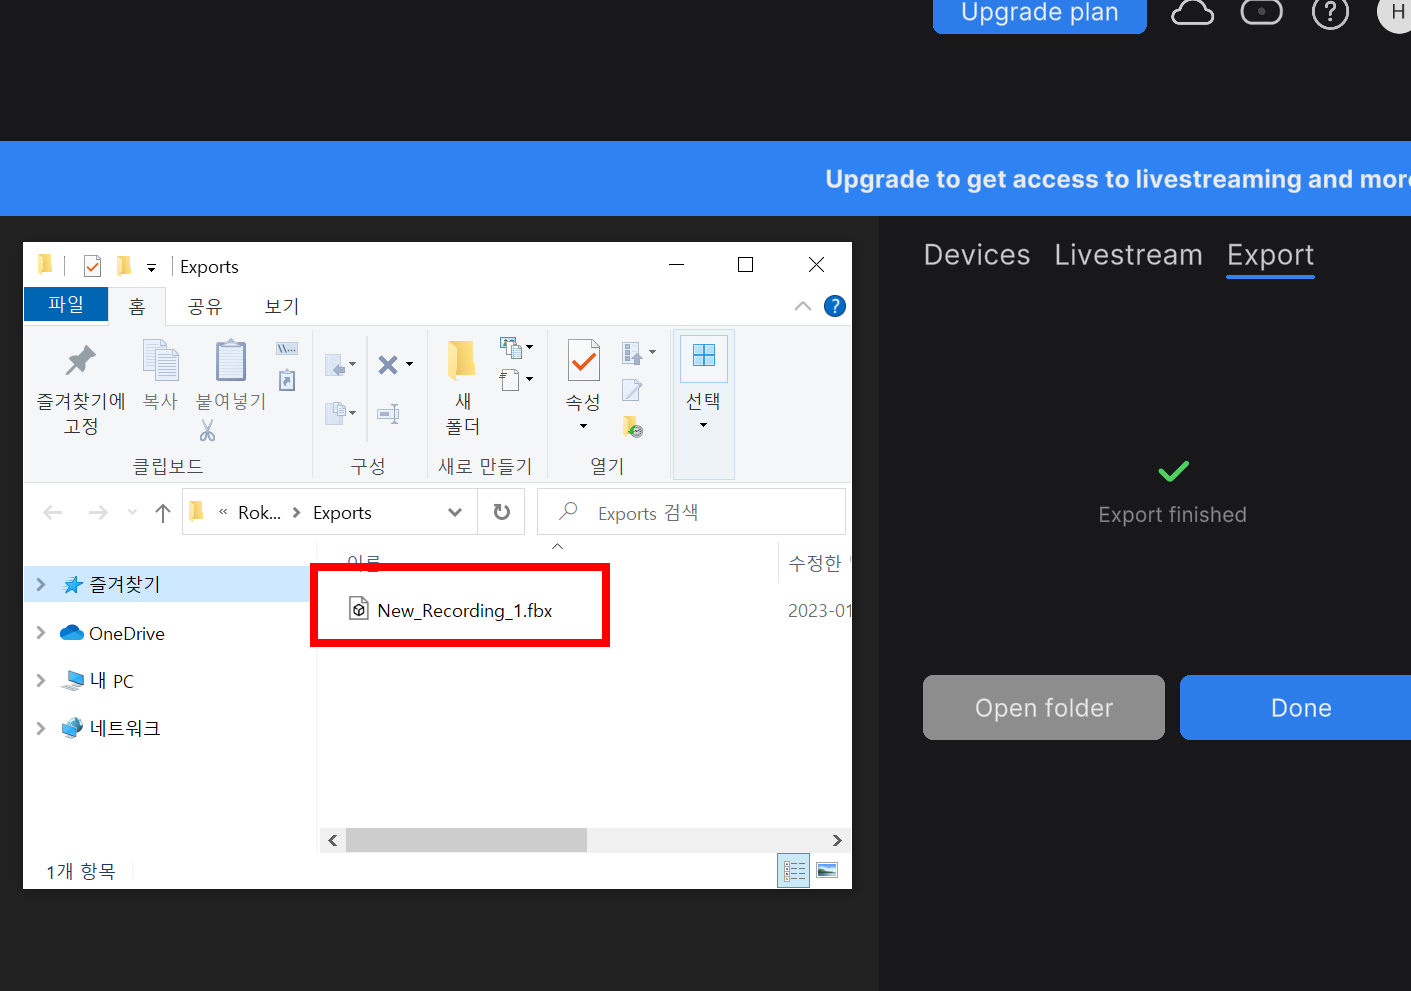Viewport: 1411px width, 991px height.
Task: Click the Copy (복사) ribbon icon
Action: (x=160, y=360)
